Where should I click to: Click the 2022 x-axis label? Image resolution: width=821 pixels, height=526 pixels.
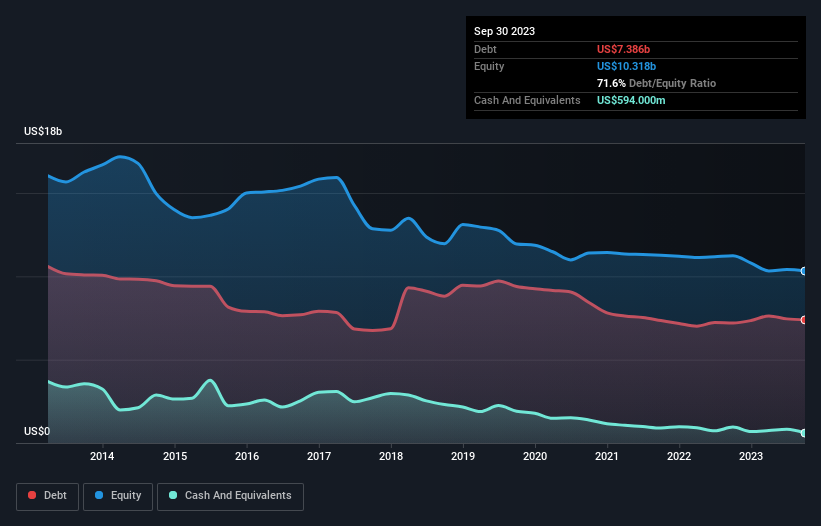679,456
